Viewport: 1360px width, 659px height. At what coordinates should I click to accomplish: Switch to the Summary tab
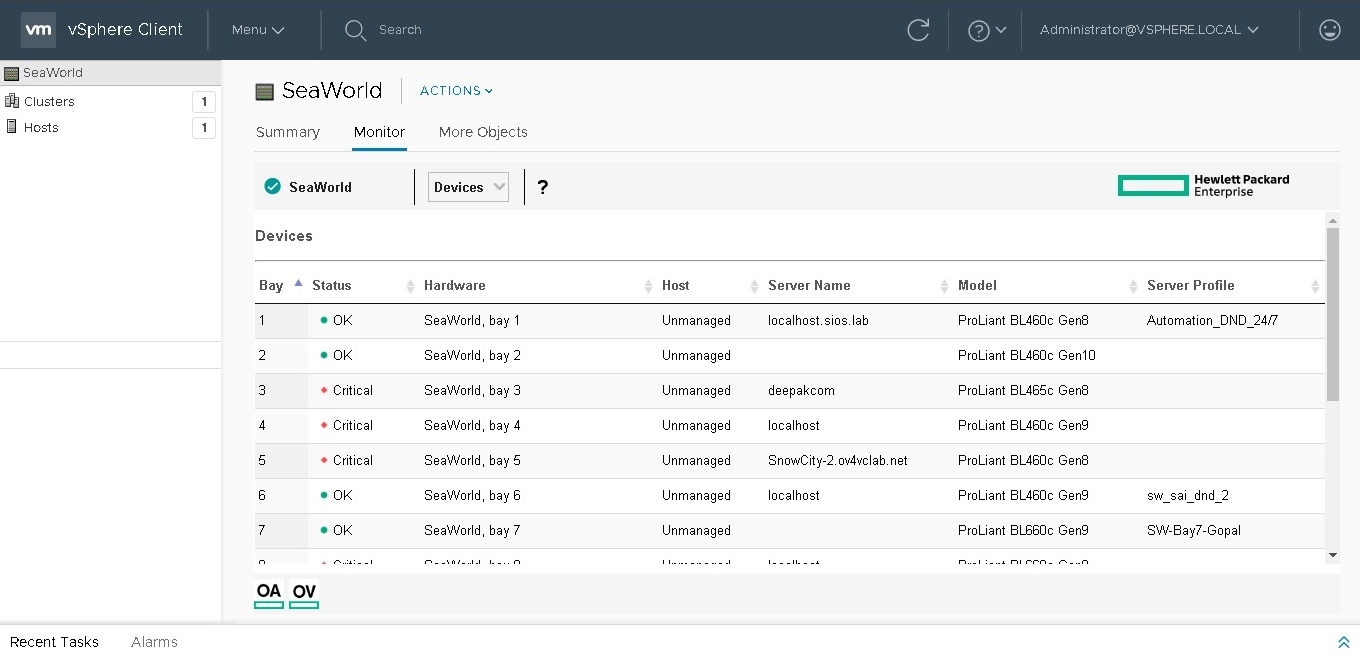[x=288, y=132]
